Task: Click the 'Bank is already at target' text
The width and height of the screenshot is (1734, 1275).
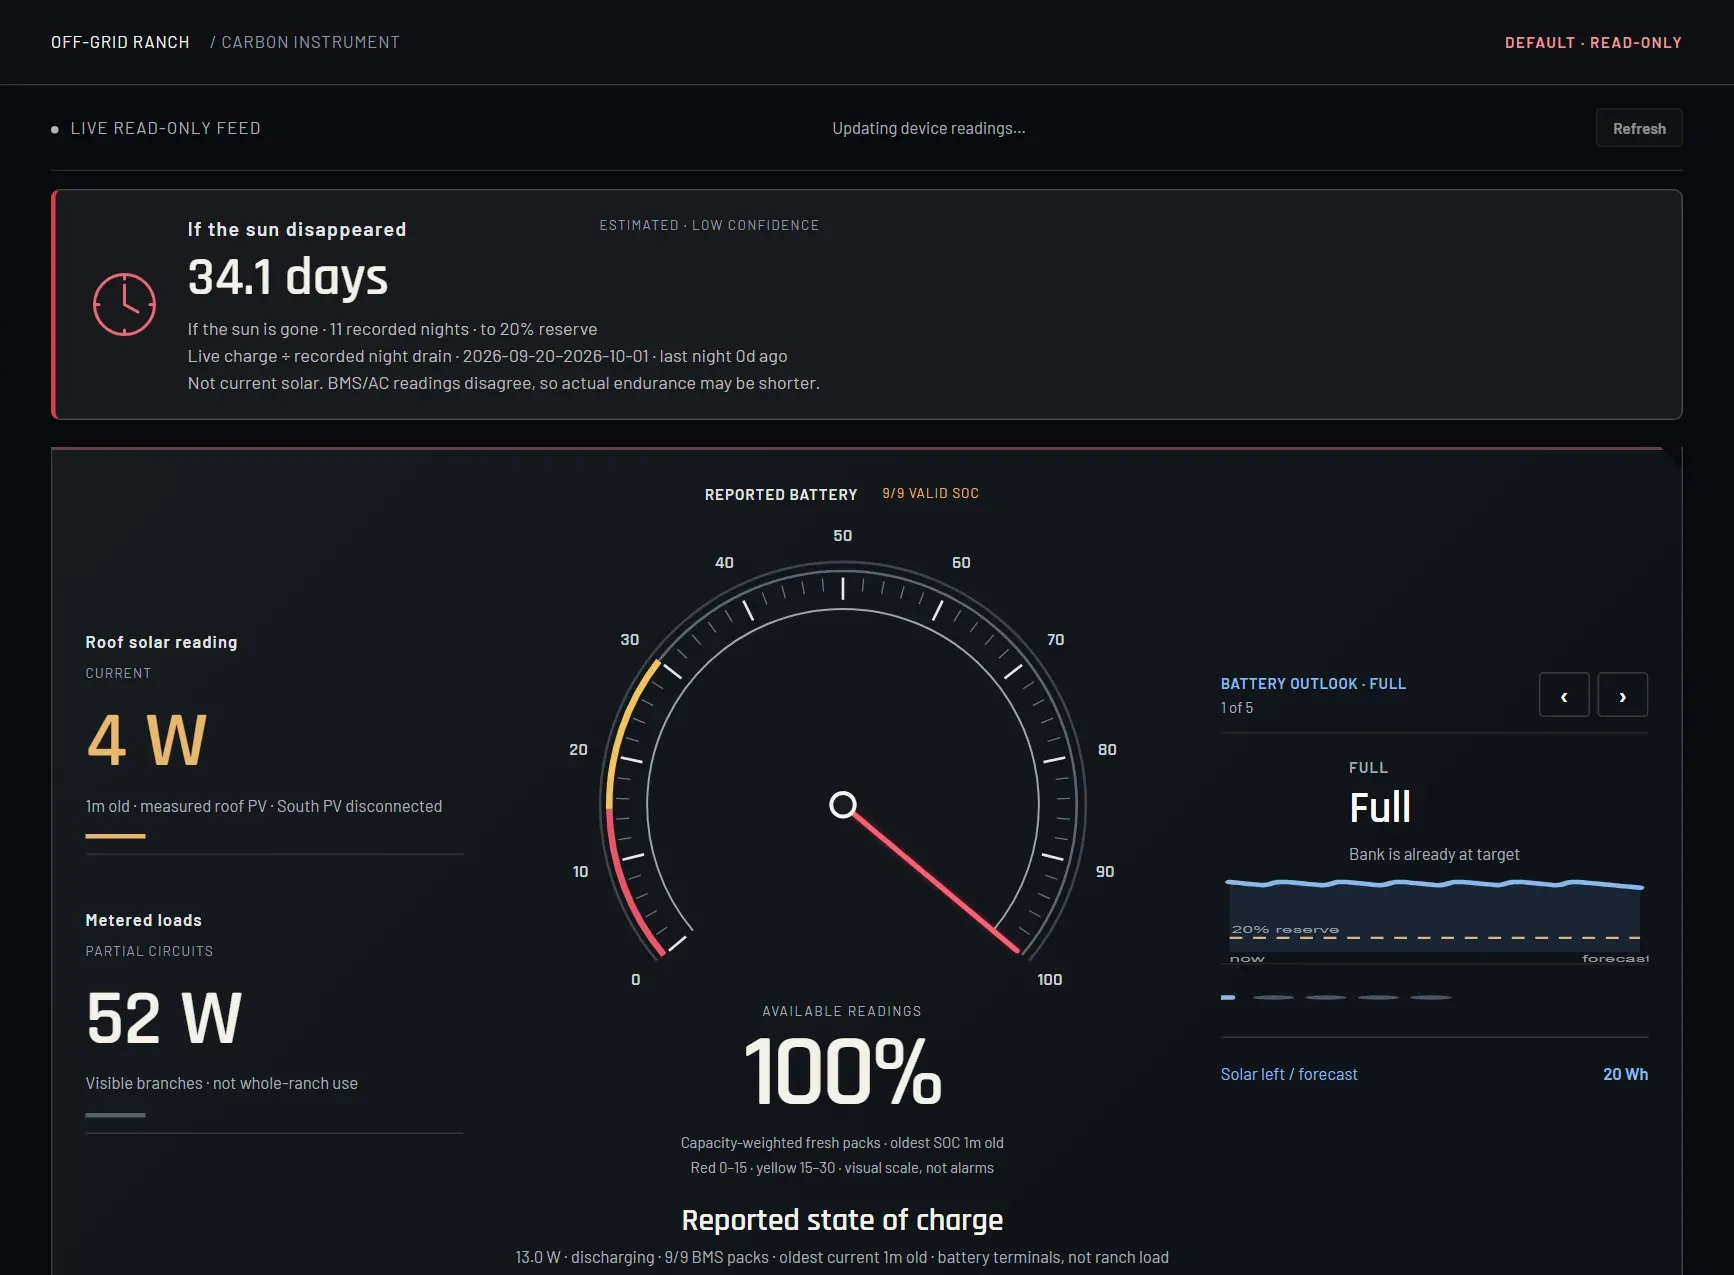Action: 1434,854
